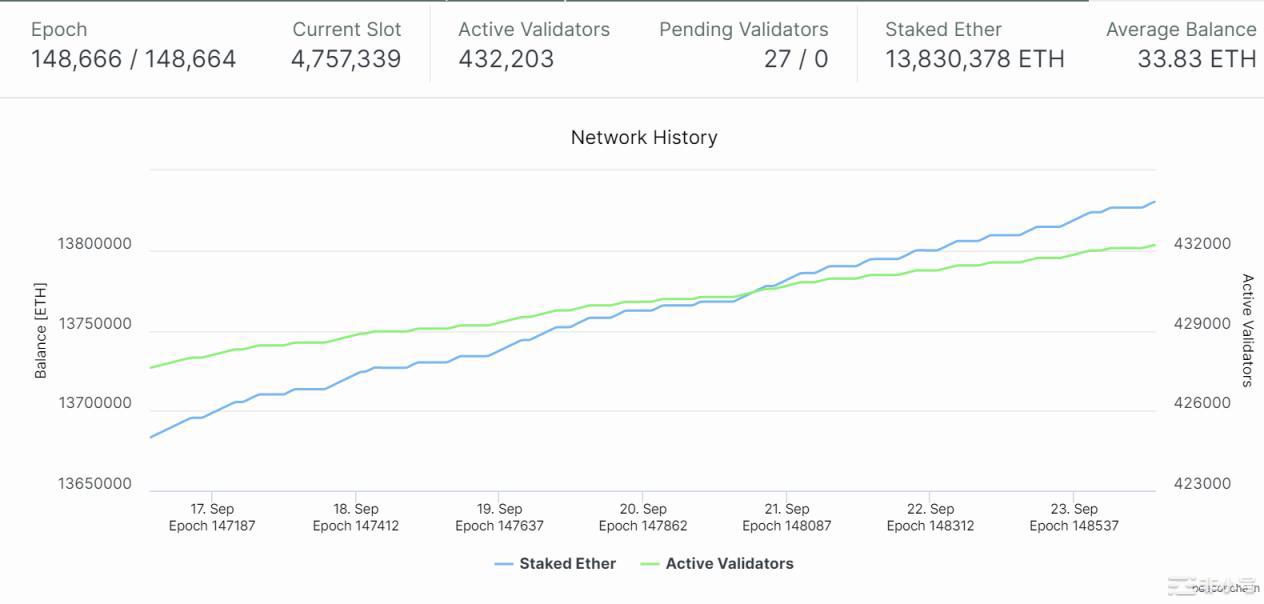Click the green Active Validators legend line marker
1264x604 pixels.
click(650, 564)
